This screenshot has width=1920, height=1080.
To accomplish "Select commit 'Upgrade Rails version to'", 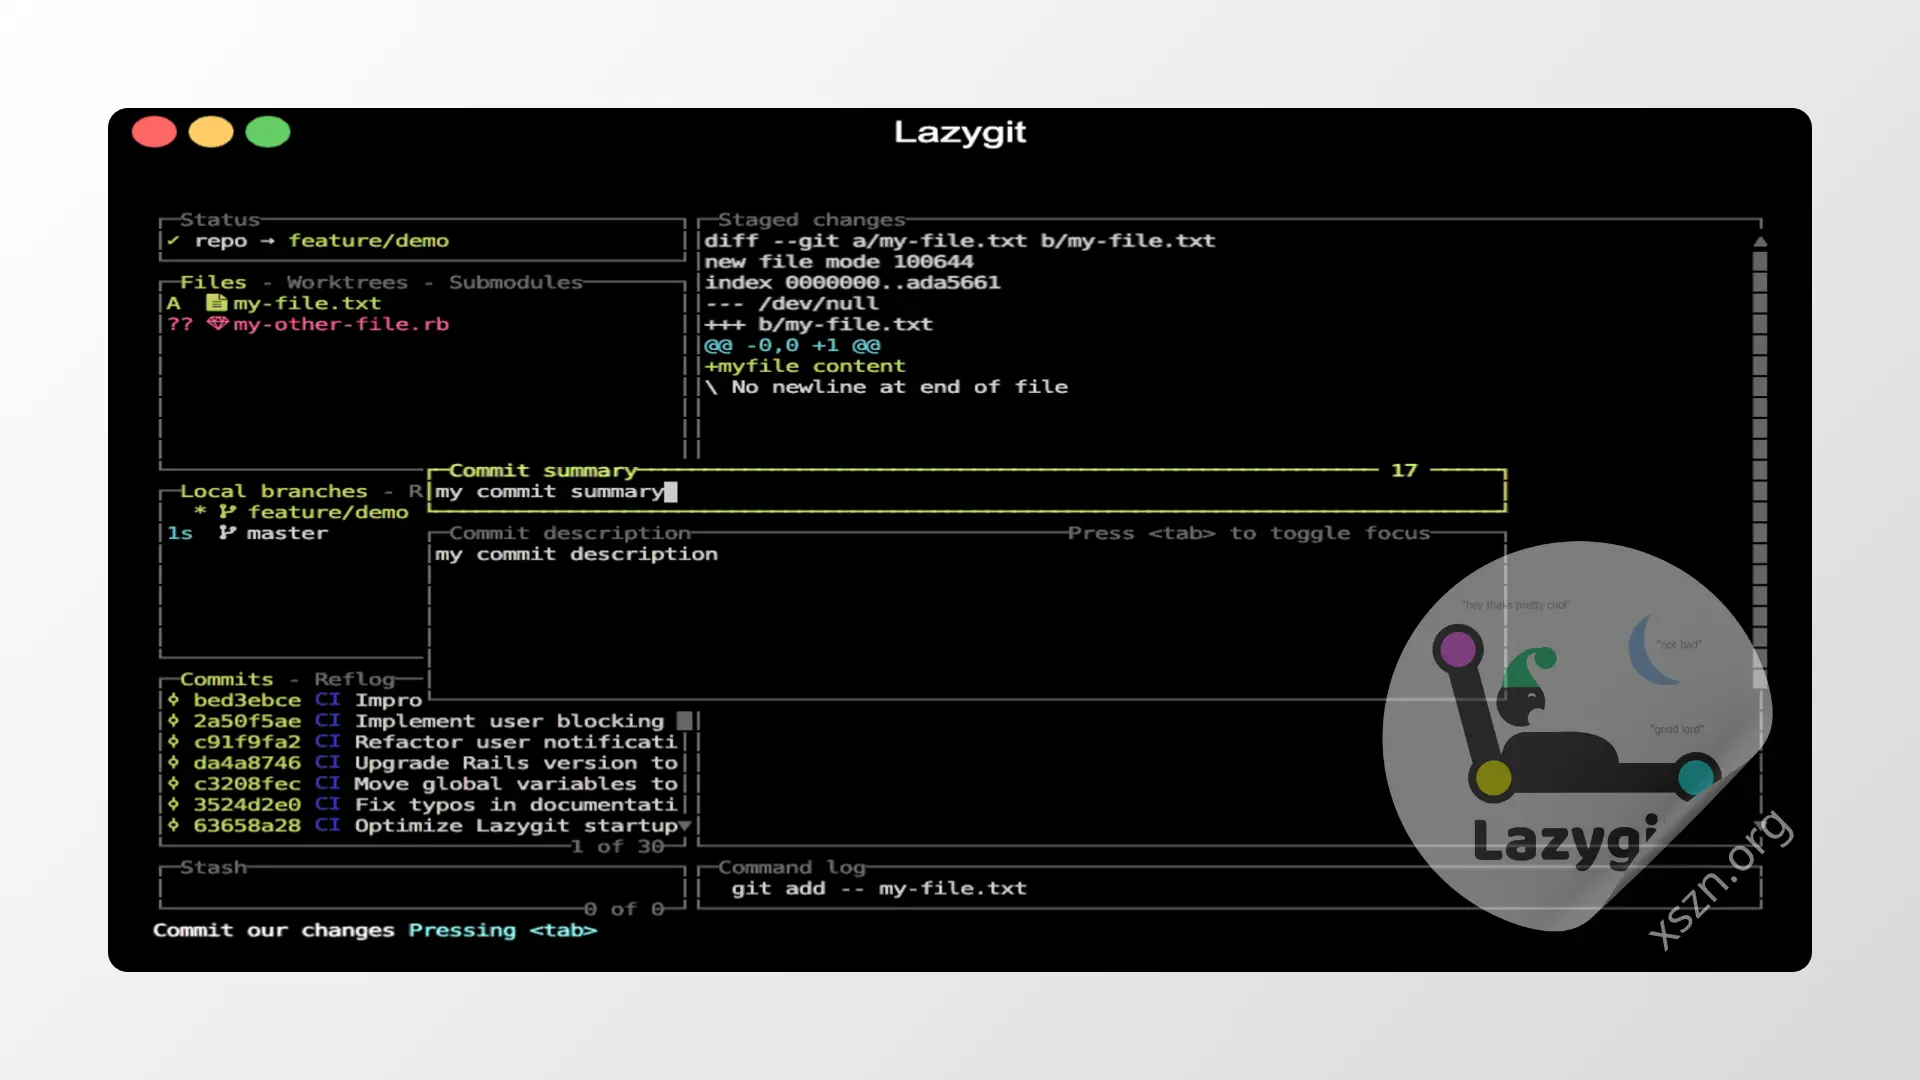I will [x=516, y=763].
